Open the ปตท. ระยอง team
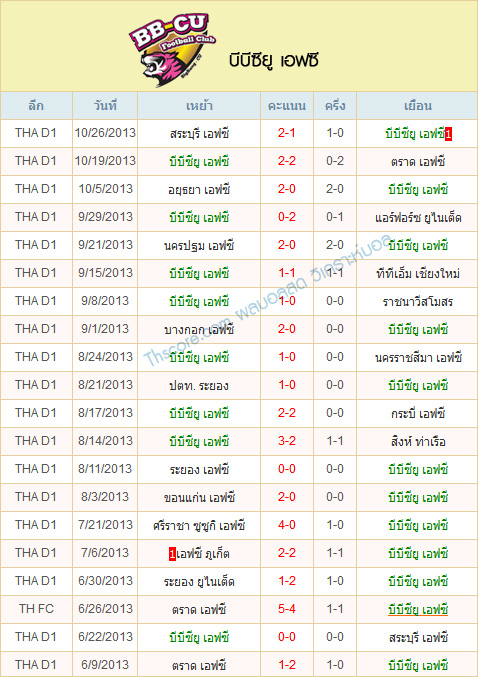 point(199,385)
